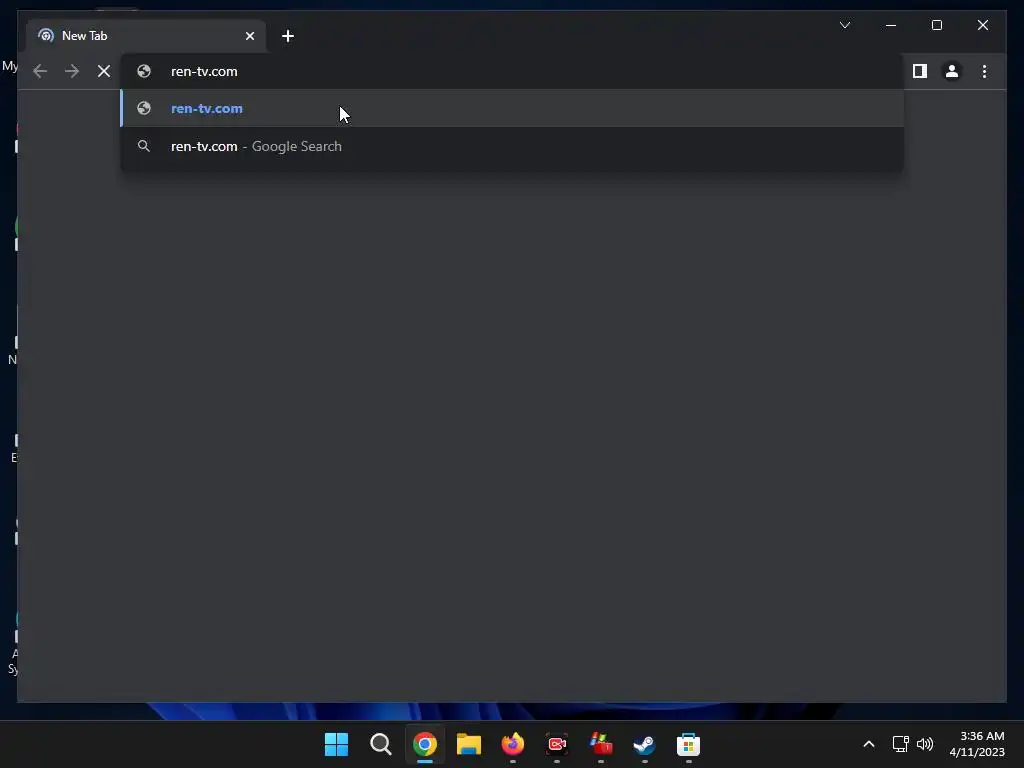Viewport: 1024px width, 768px height.
Task: Open Steam from the taskbar
Action: point(645,744)
